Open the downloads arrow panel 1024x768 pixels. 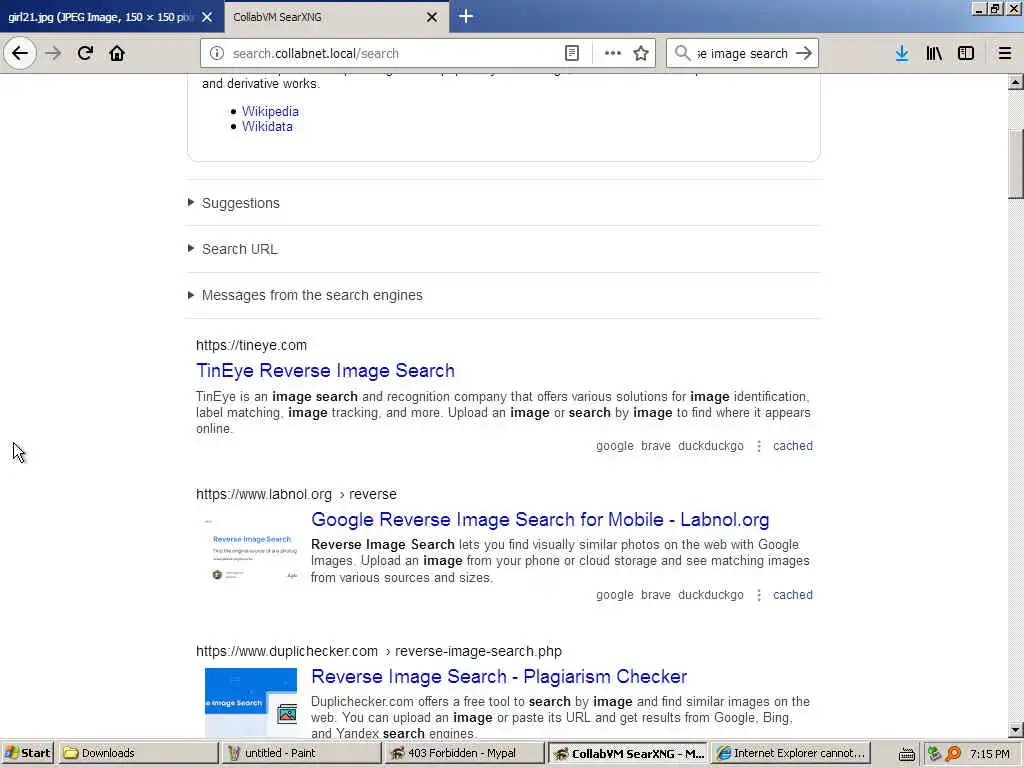click(902, 53)
